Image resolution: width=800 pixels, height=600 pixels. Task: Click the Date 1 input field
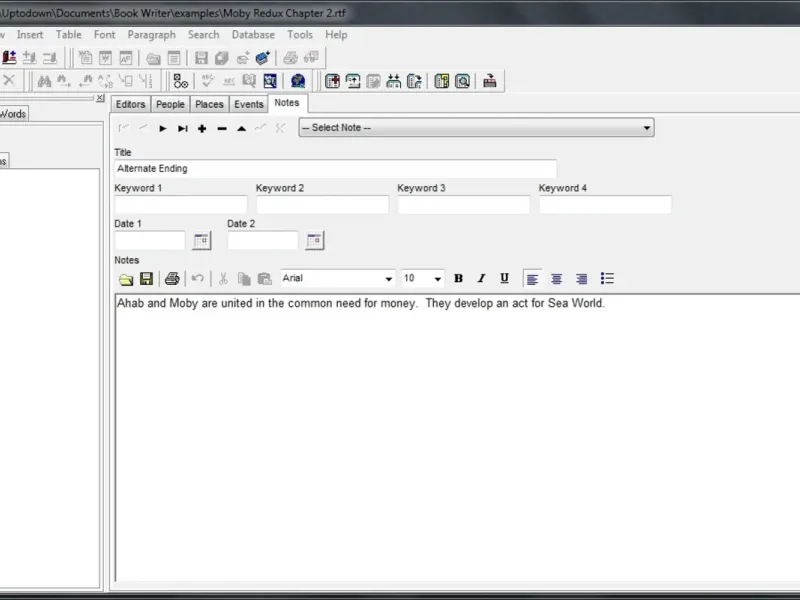click(x=150, y=240)
